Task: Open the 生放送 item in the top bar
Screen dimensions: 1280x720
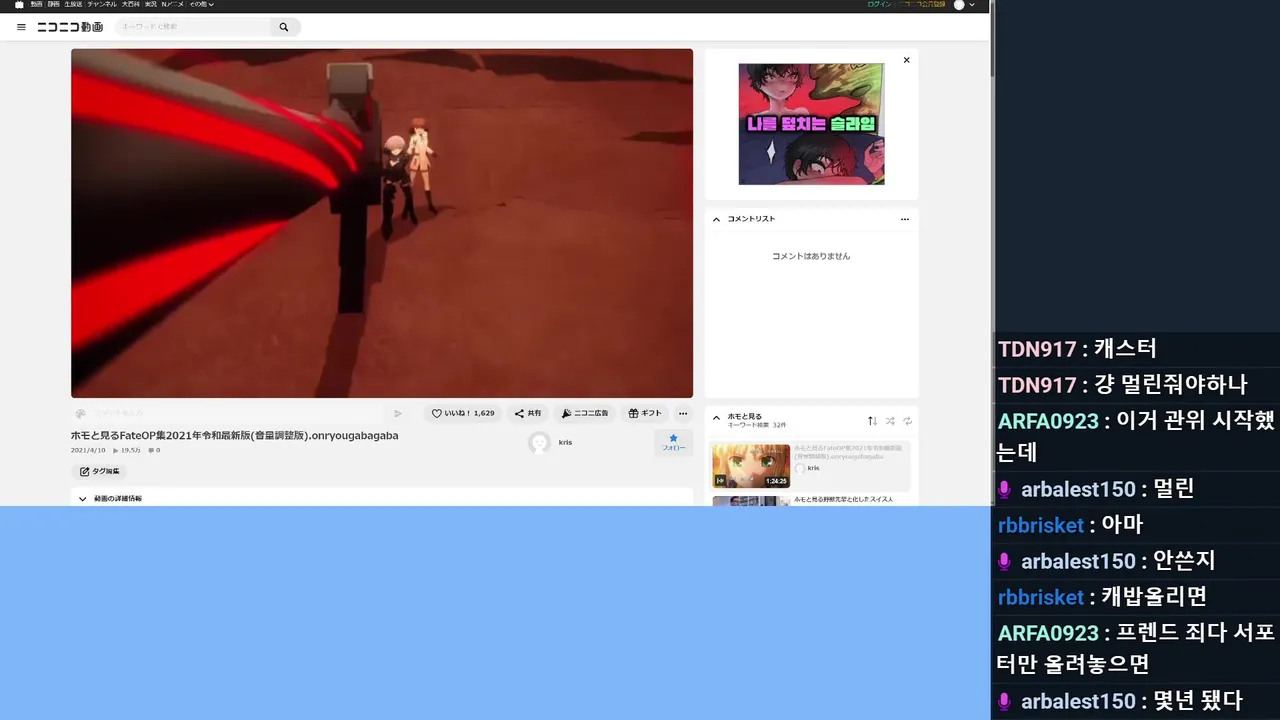Action: 73,5
